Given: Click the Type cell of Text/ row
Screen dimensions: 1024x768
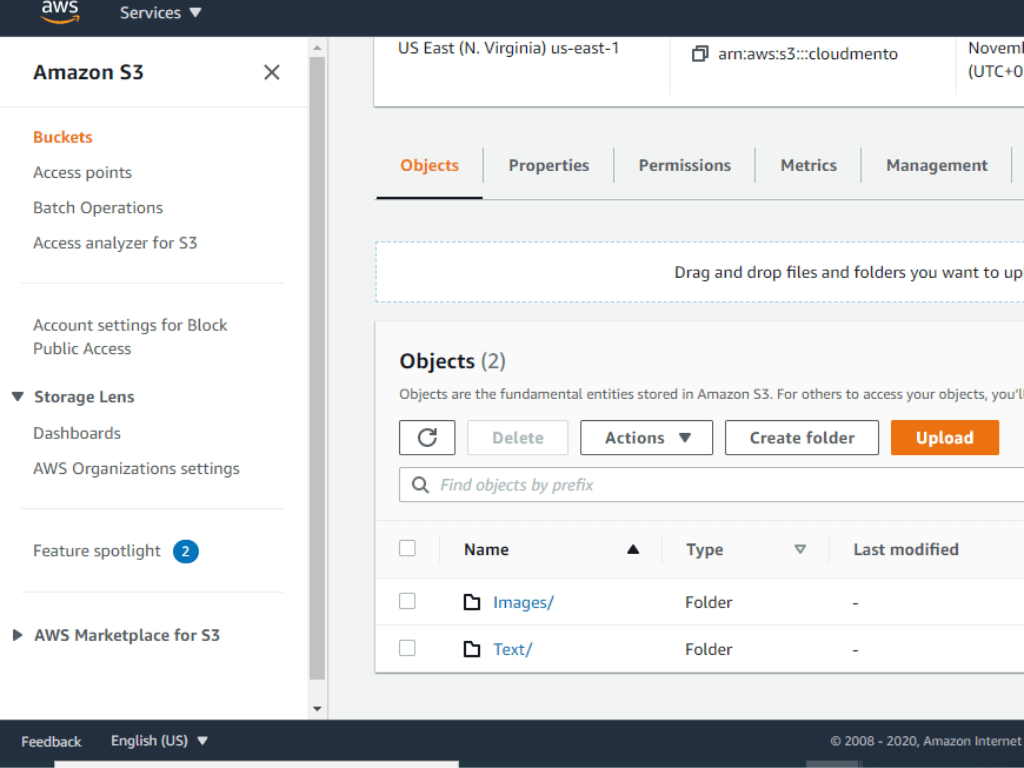Looking at the screenshot, I should (709, 649).
